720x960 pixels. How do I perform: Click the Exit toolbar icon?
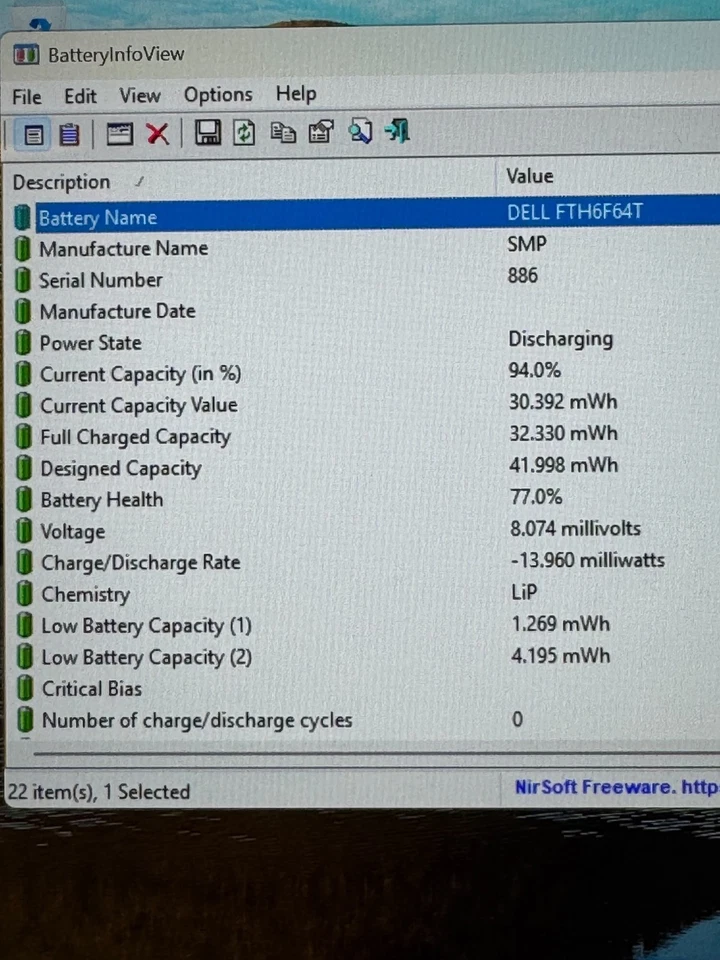[x=397, y=130]
